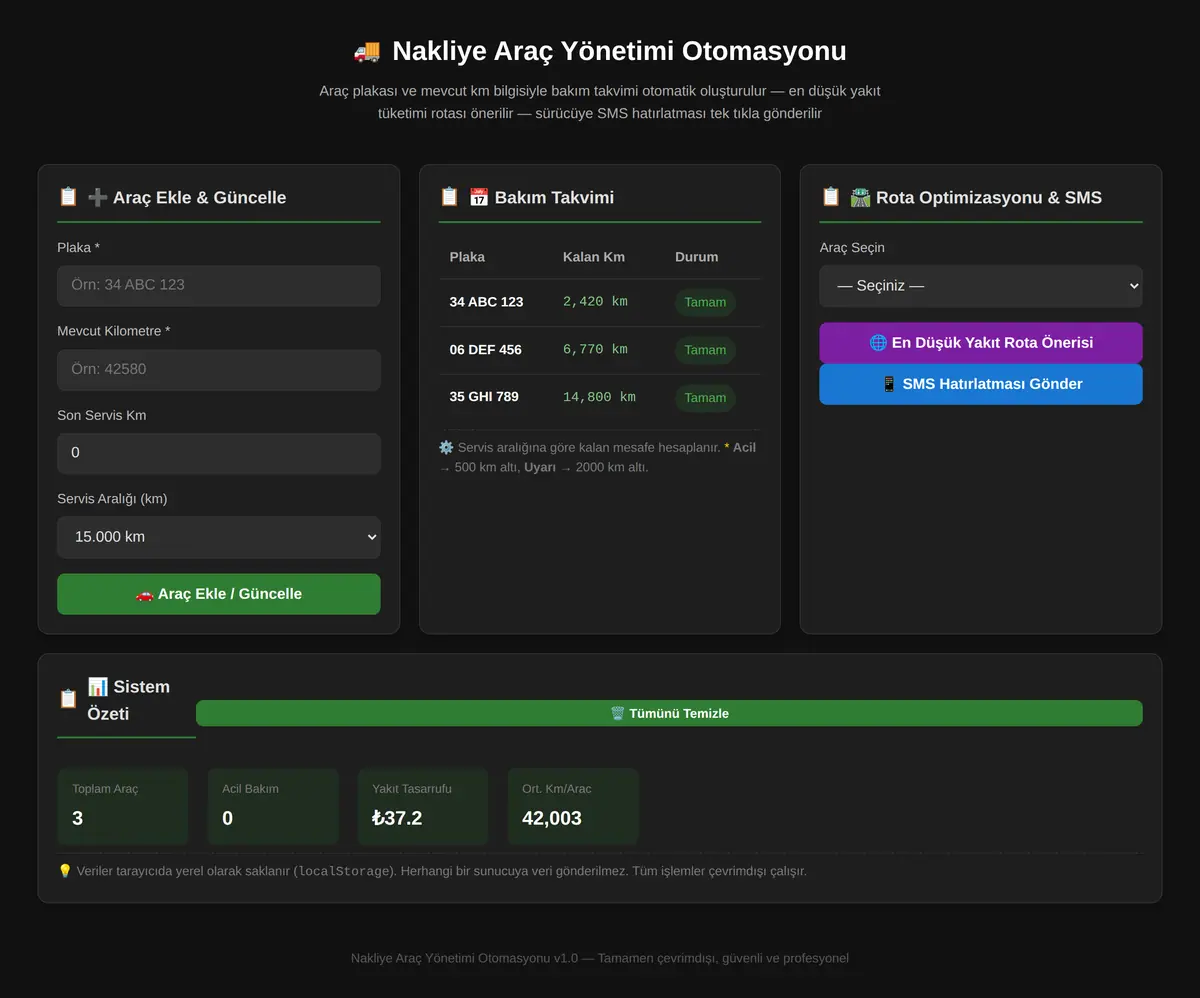1200x998 pixels.
Task: Select plate 34 ABC 123 in the table
Action: (x=486, y=302)
